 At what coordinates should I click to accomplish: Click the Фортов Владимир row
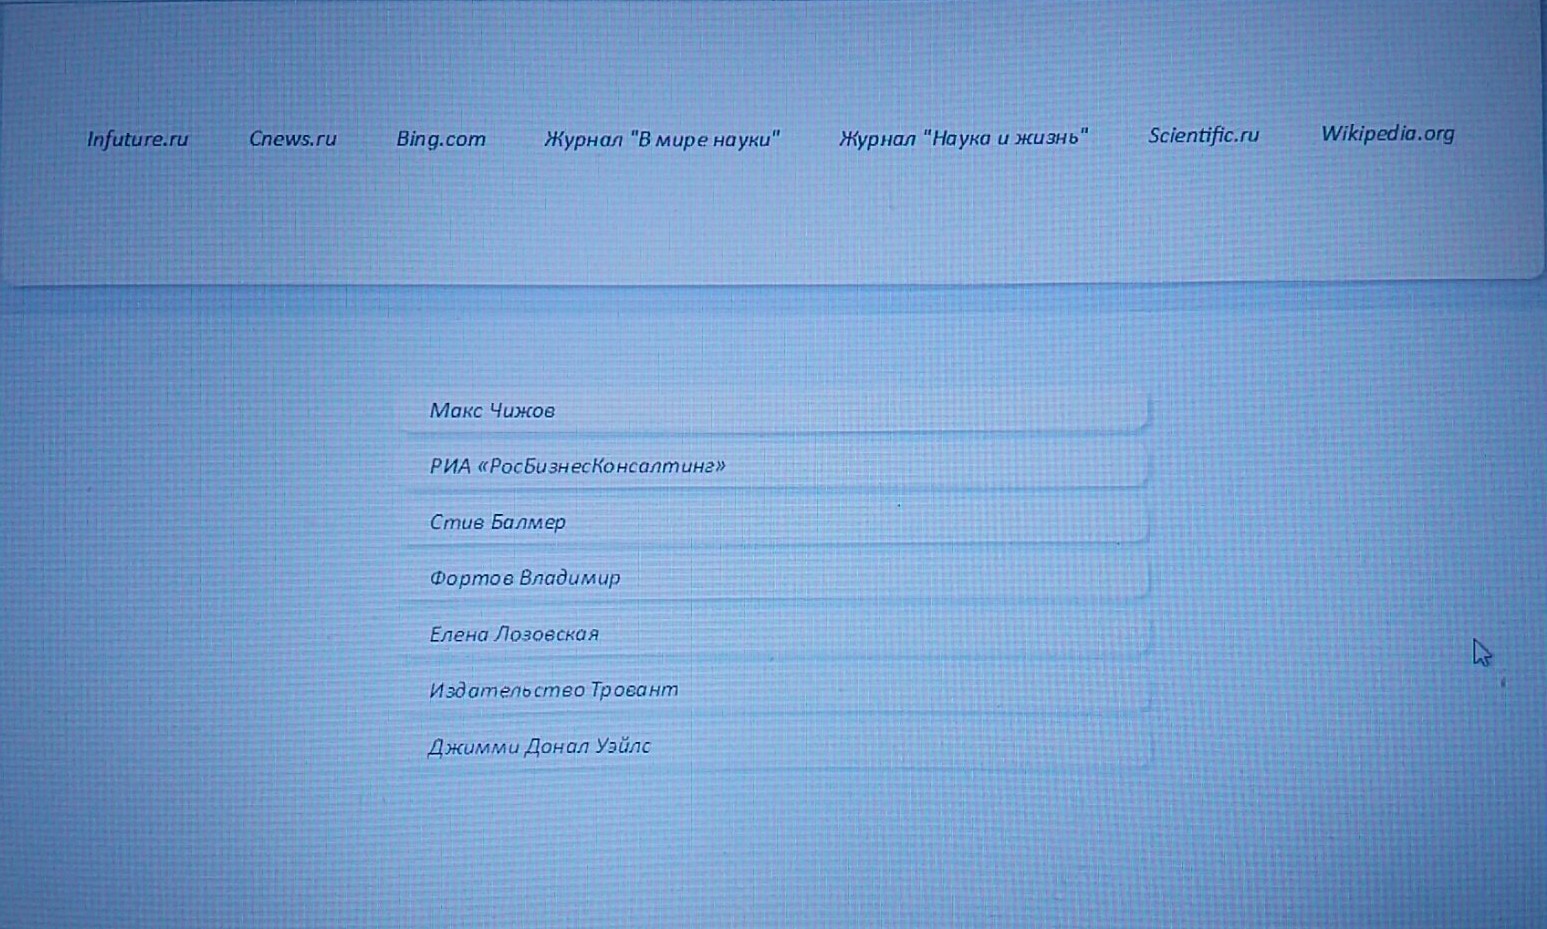(776, 578)
